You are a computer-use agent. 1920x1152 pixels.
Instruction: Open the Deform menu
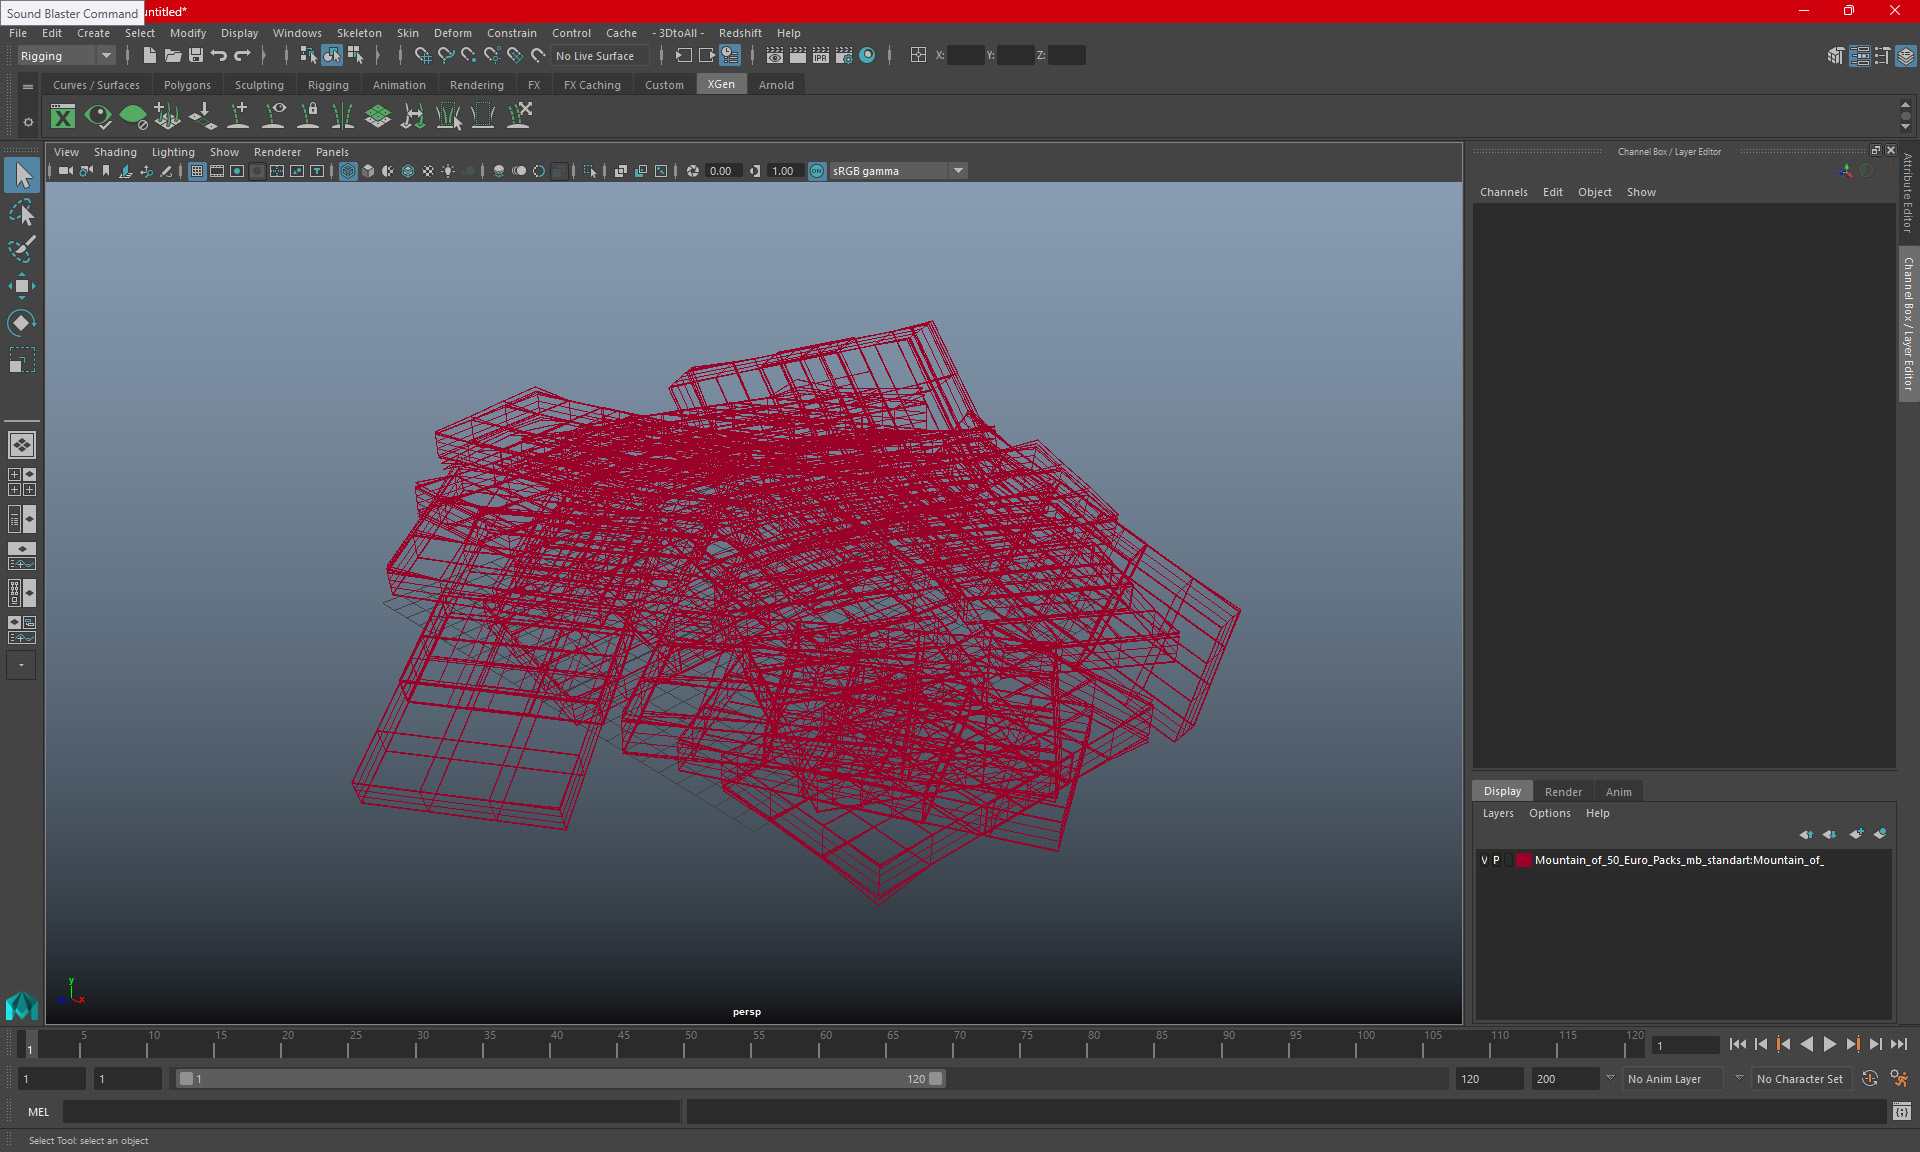[x=452, y=33]
